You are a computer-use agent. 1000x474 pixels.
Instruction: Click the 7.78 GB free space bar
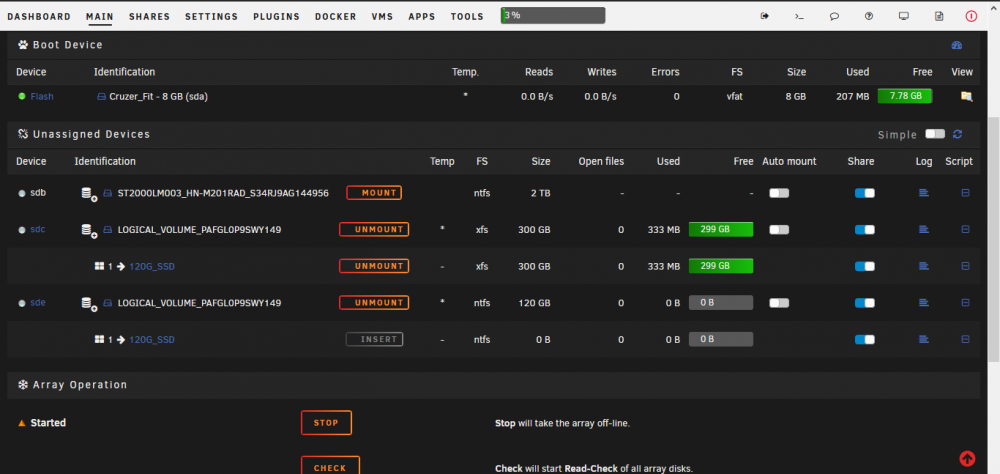905,96
